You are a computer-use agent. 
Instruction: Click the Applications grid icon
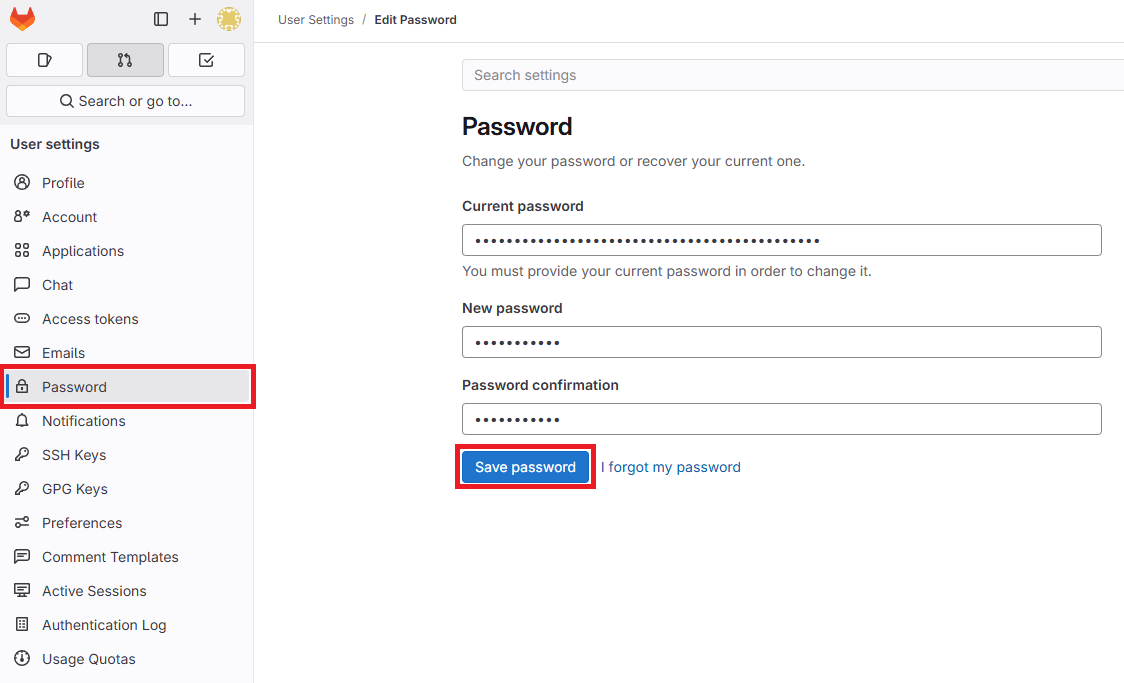click(x=22, y=251)
